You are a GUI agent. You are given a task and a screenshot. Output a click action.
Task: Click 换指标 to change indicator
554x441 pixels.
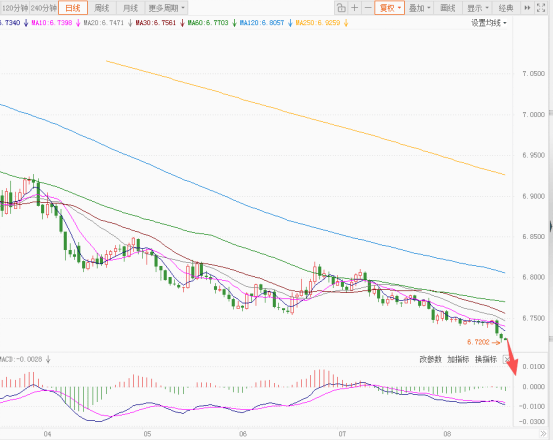point(486,360)
